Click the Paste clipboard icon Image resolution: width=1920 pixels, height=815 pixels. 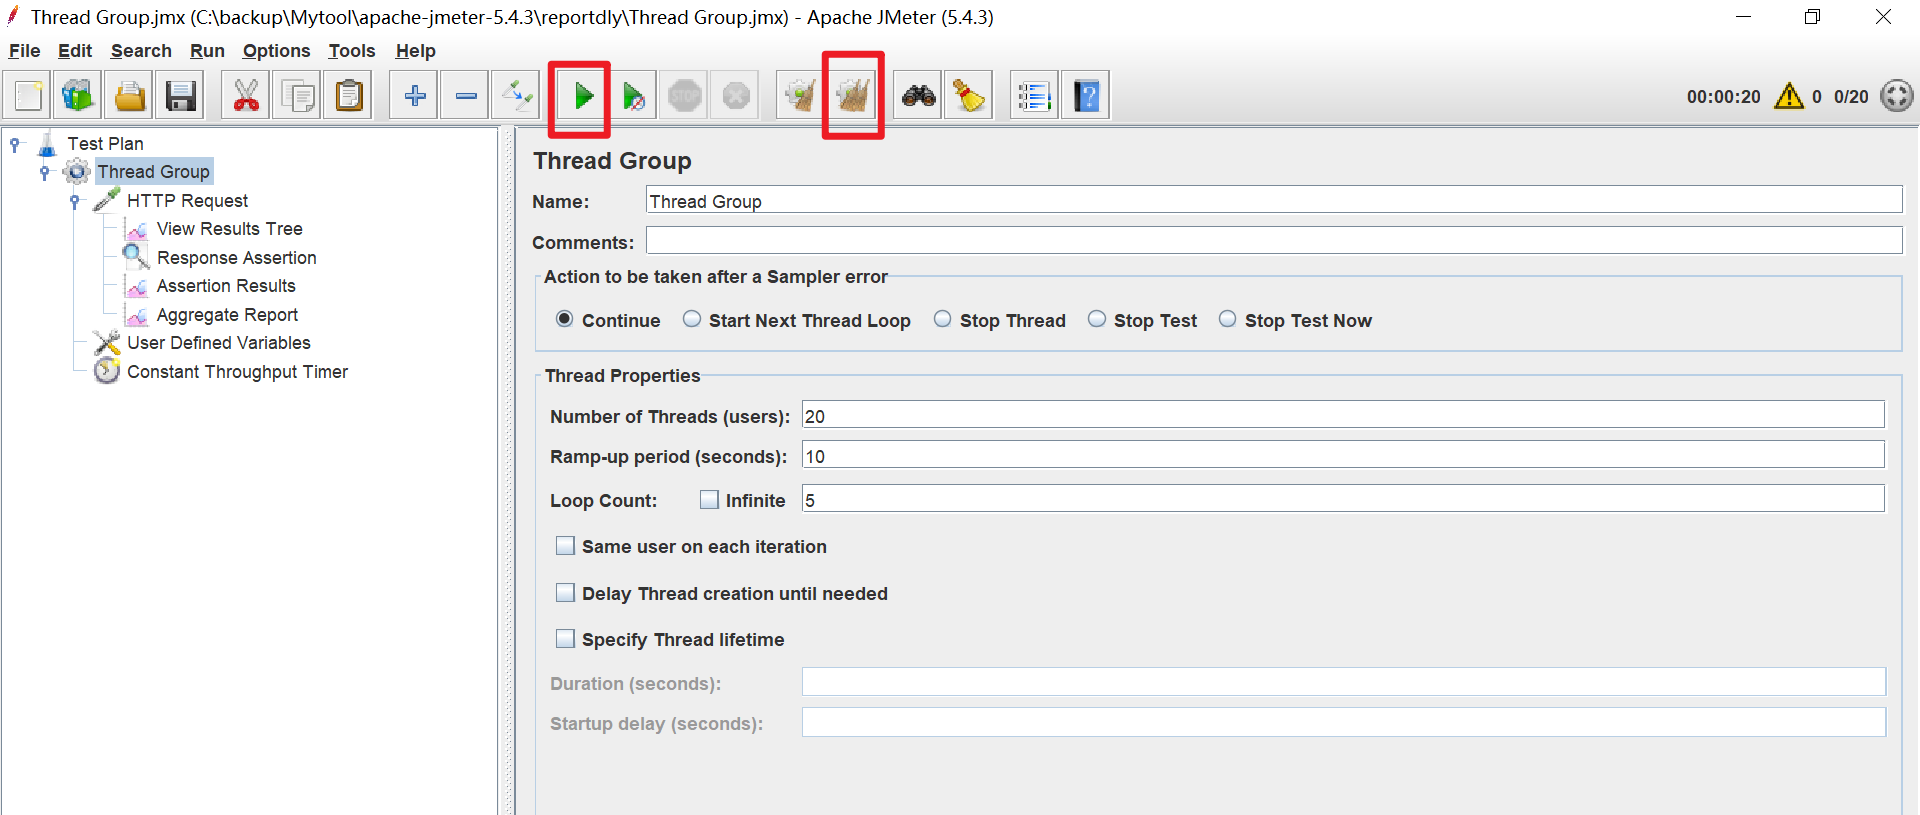click(349, 96)
